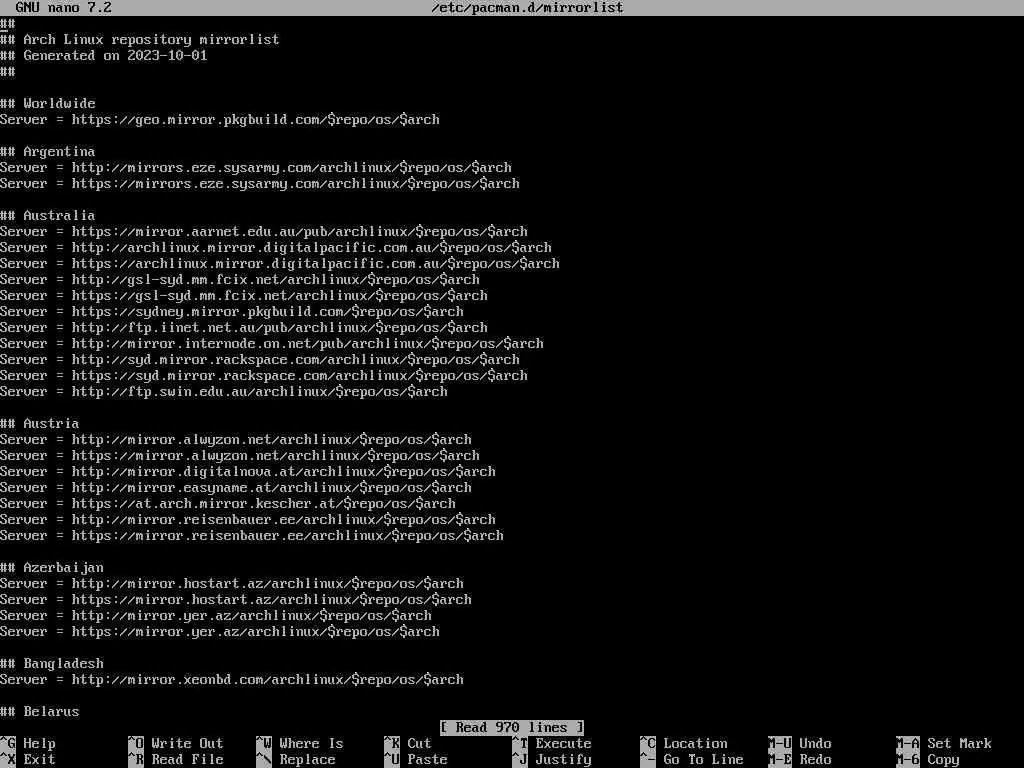
Task: Click the GNU nano 7.2 version label
Action: [x=64, y=8]
